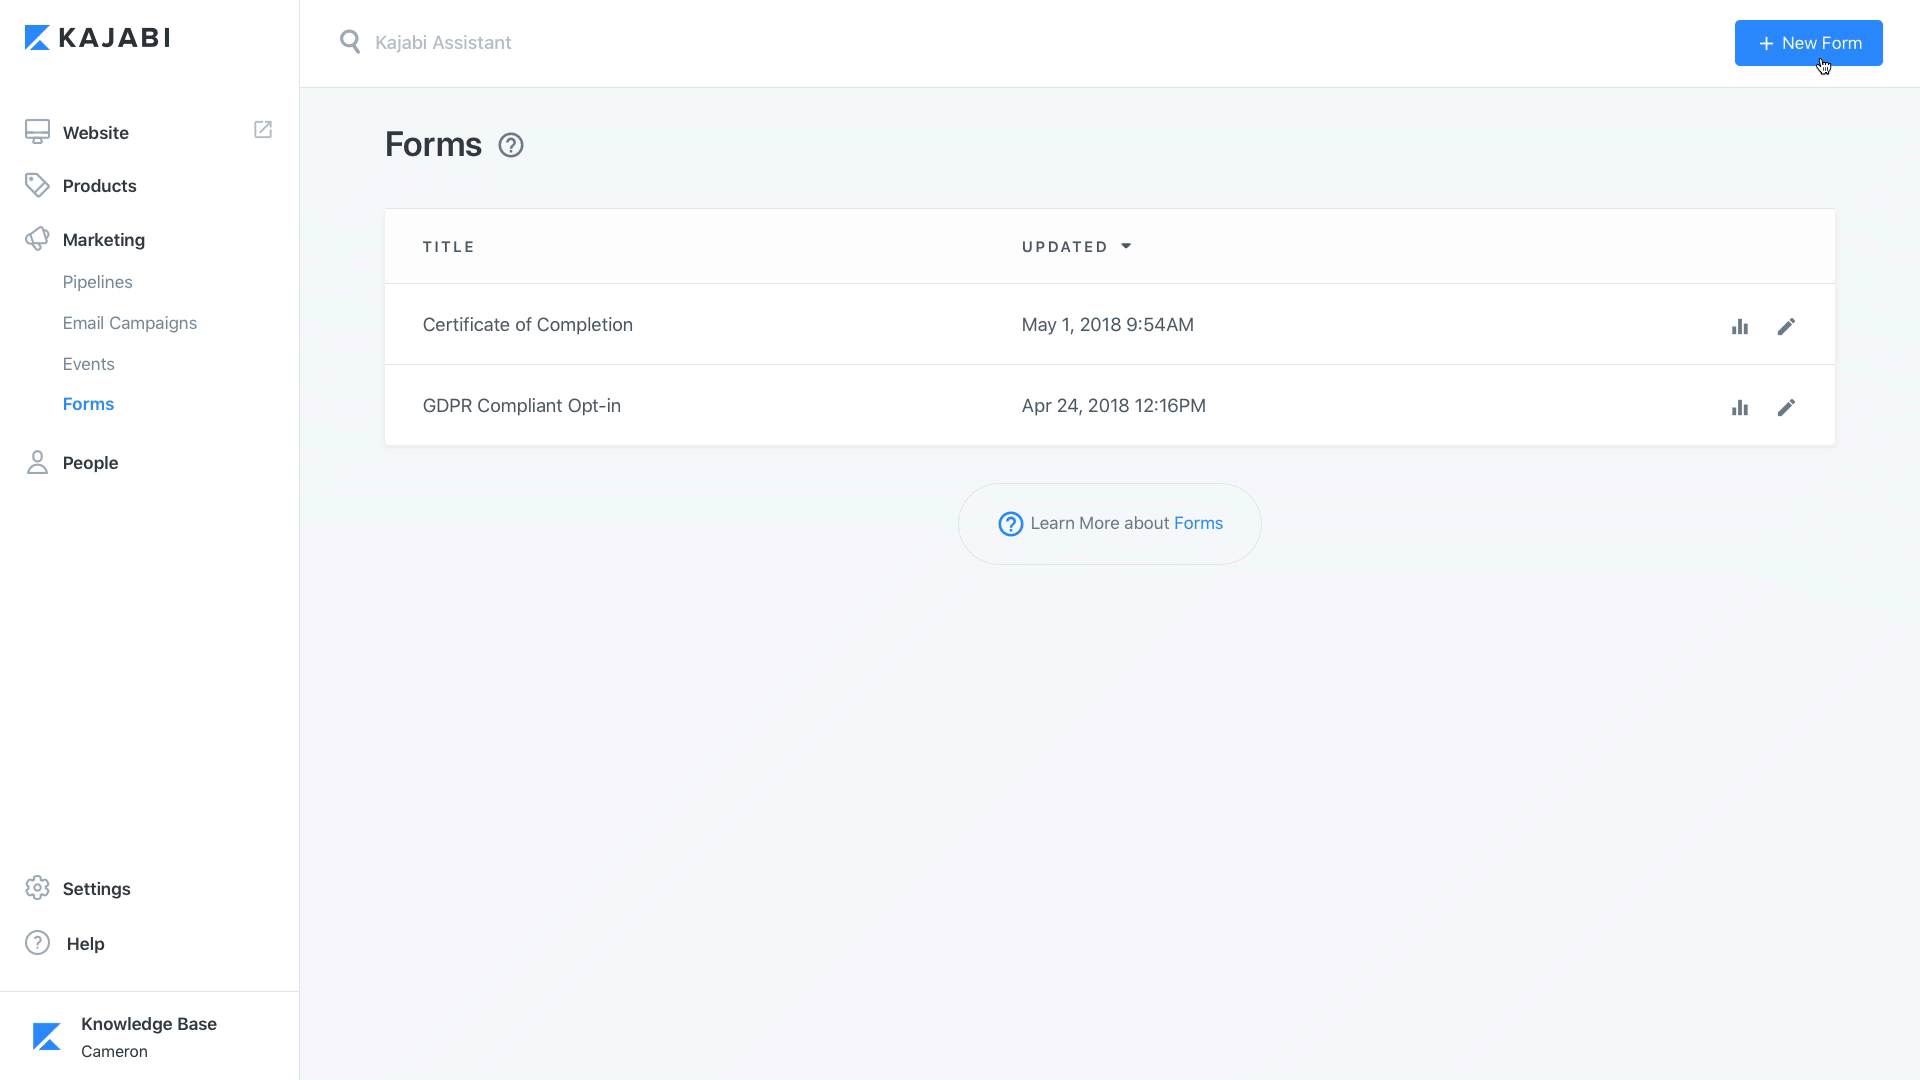This screenshot has width=1920, height=1080.
Task: Open the People section
Action: click(x=90, y=463)
